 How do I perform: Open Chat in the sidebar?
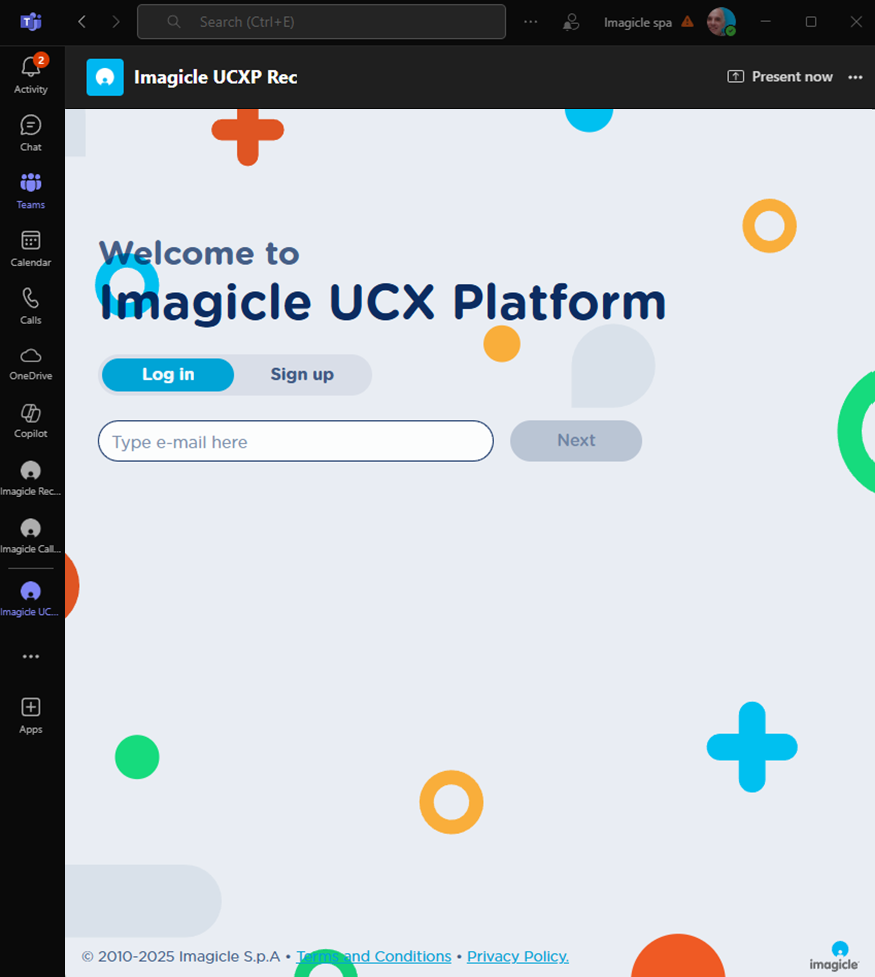[x=31, y=132]
